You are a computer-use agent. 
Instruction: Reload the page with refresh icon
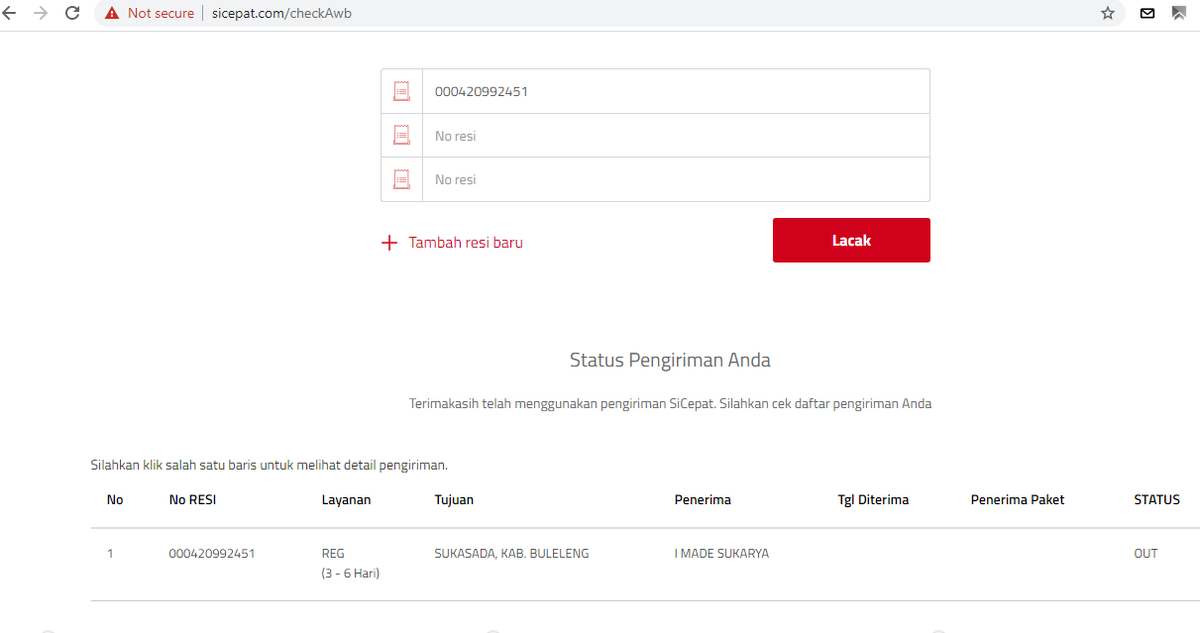tap(72, 13)
